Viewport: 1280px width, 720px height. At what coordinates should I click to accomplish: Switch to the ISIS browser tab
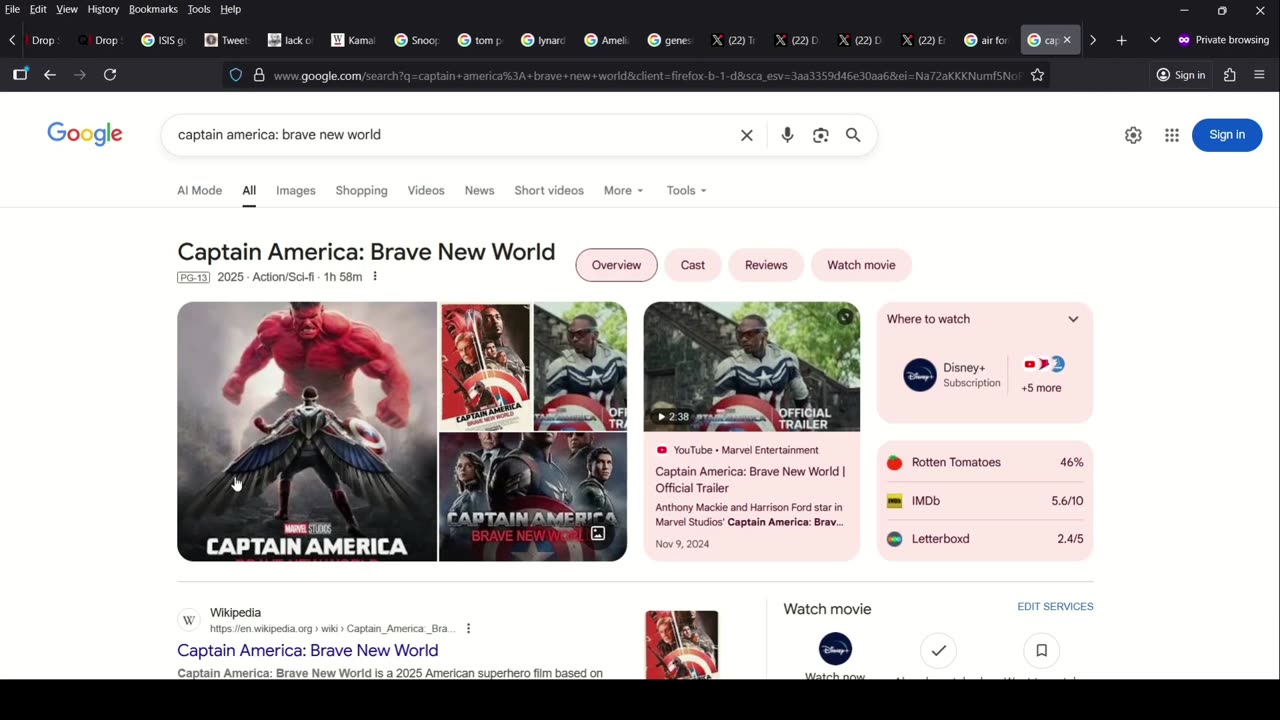tap(163, 40)
